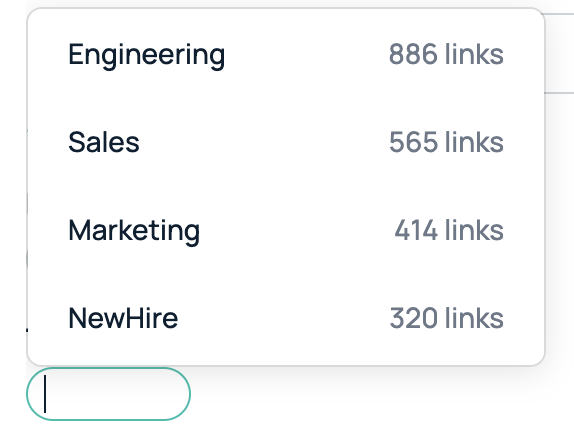Focus the empty rounded tag input field
This screenshot has width=574, height=437.
point(108,394)
